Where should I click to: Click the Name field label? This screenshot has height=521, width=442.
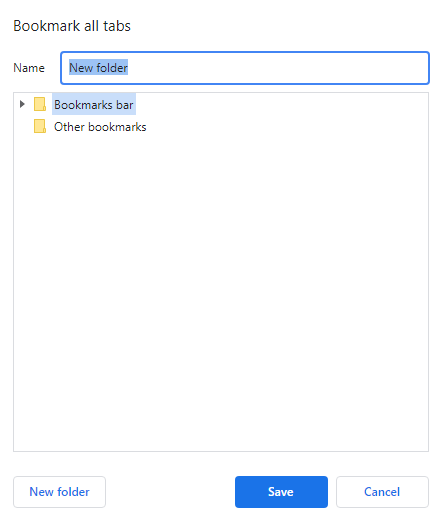[x=29, y=68]
